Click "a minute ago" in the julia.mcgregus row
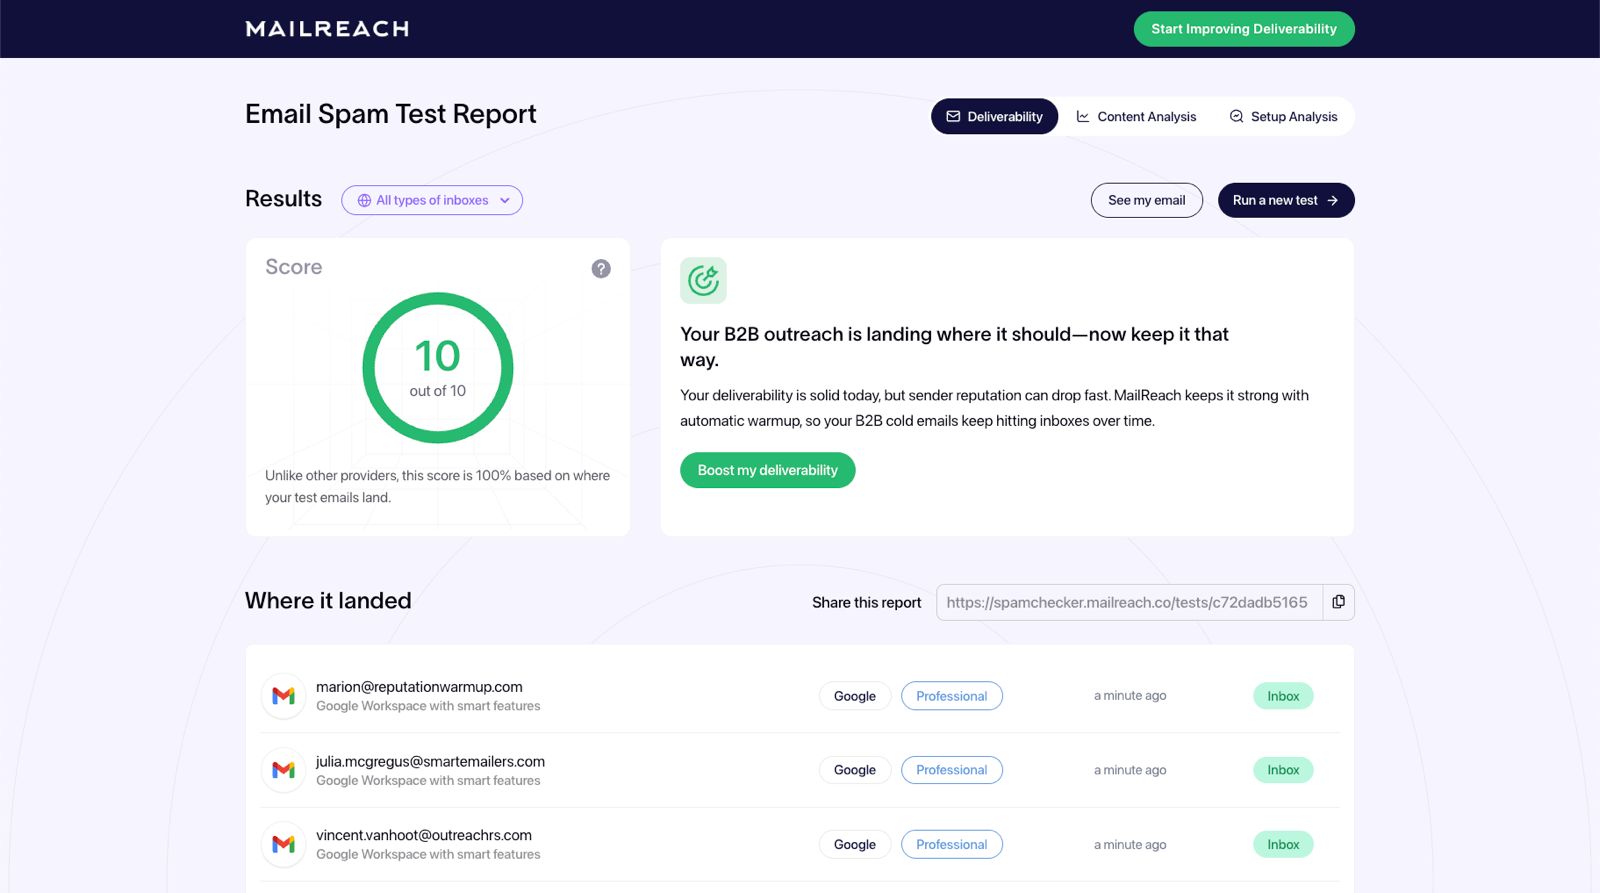The image size is (1600, 893). pyautogui.click(x=1130, y=770)
